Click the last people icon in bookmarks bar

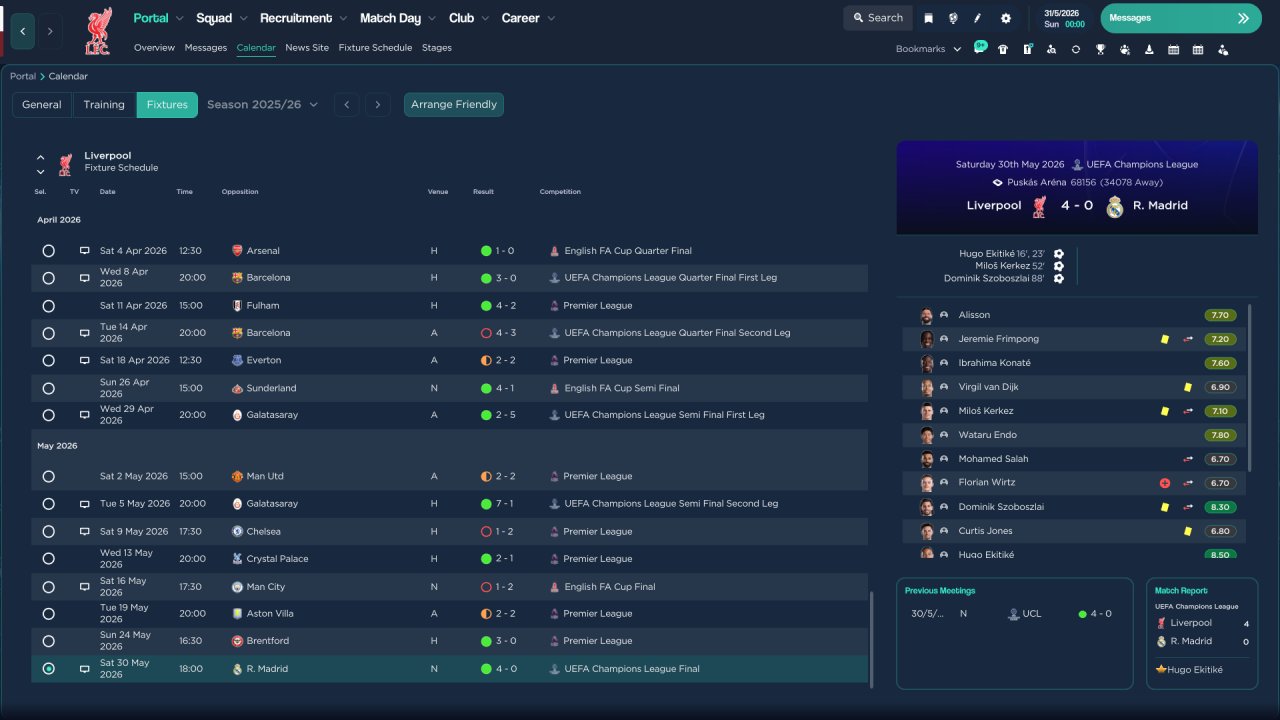tap(1223, 49)
